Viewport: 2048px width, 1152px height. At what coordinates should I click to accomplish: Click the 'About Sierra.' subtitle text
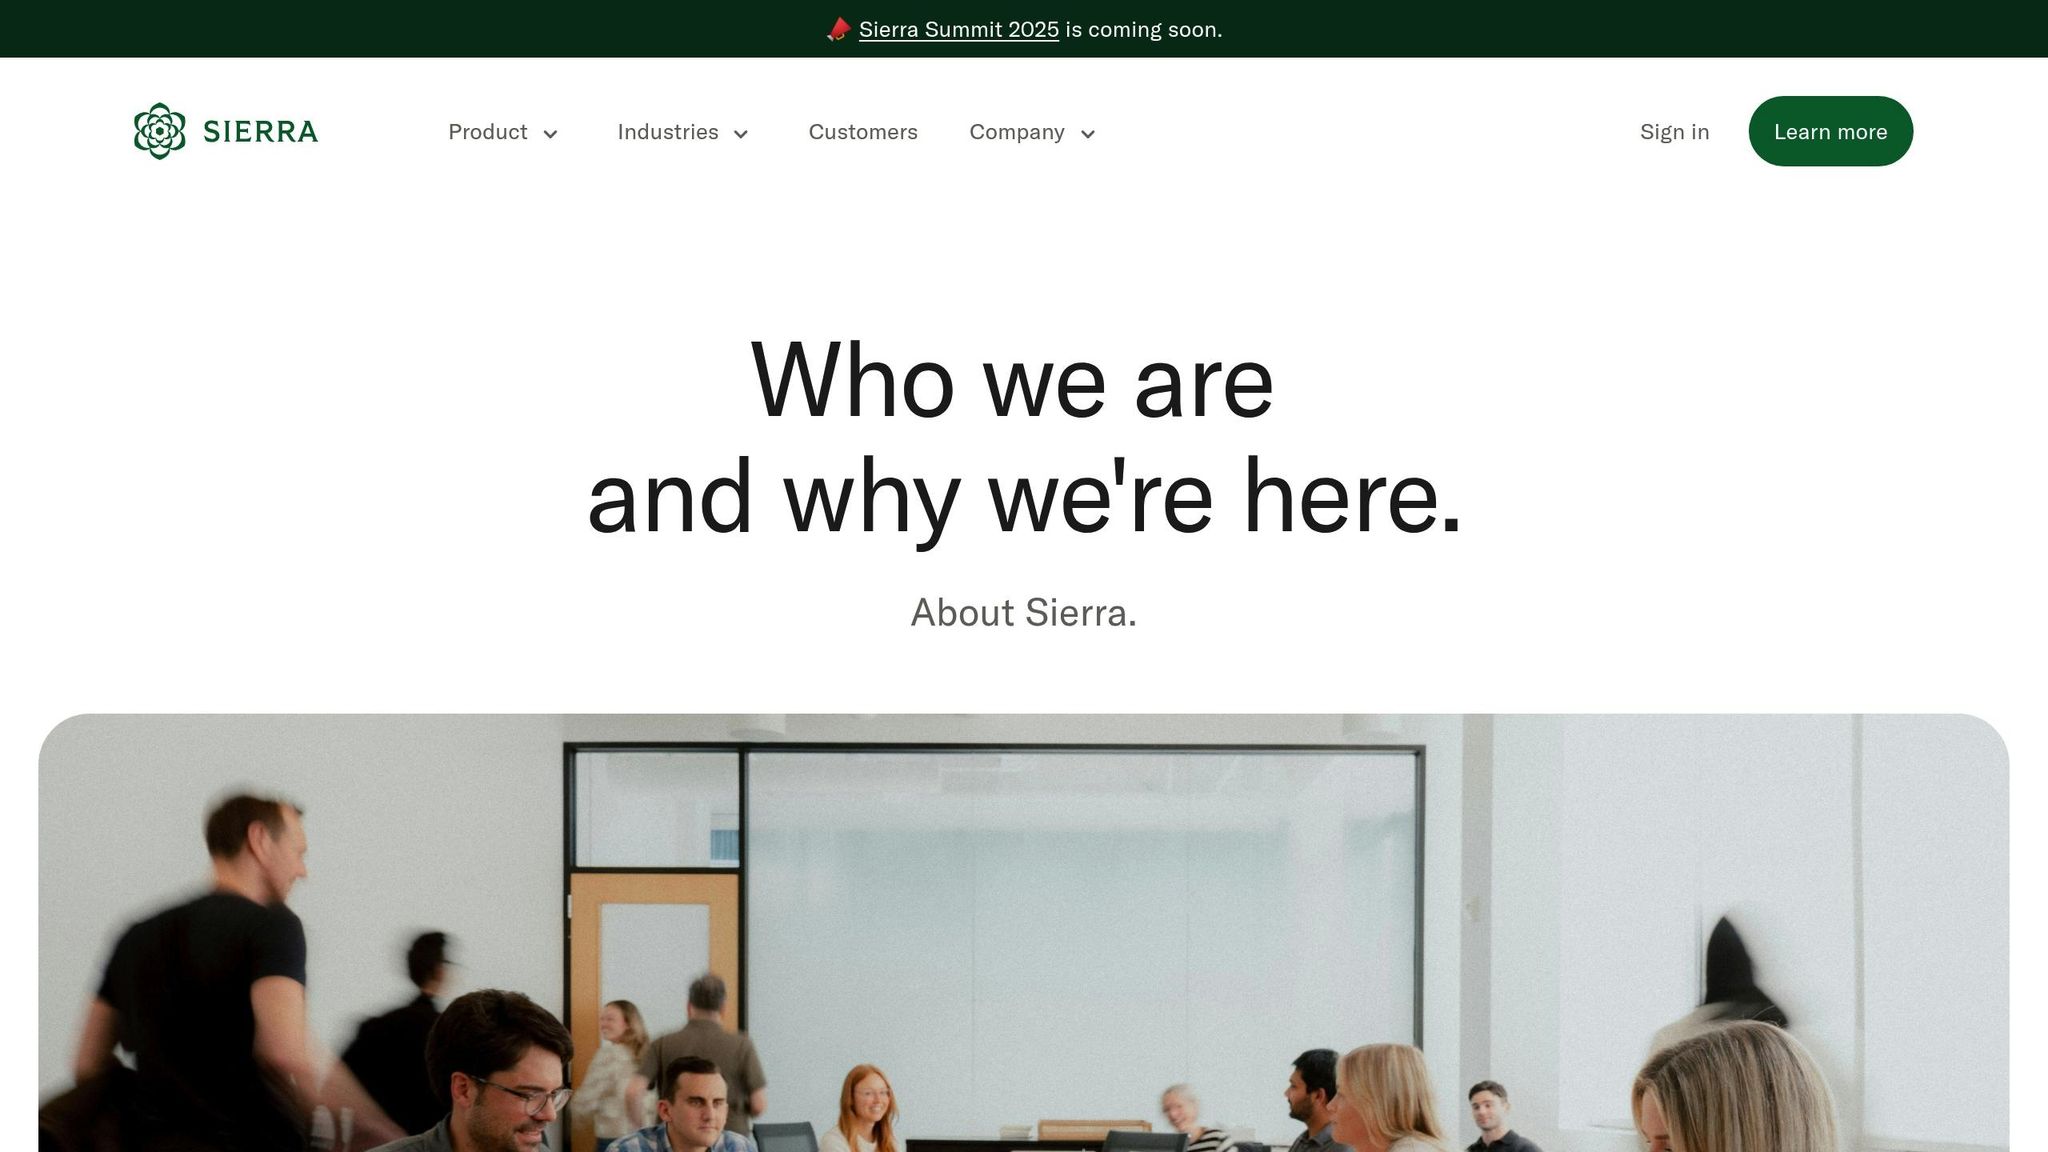point(1023,613)
